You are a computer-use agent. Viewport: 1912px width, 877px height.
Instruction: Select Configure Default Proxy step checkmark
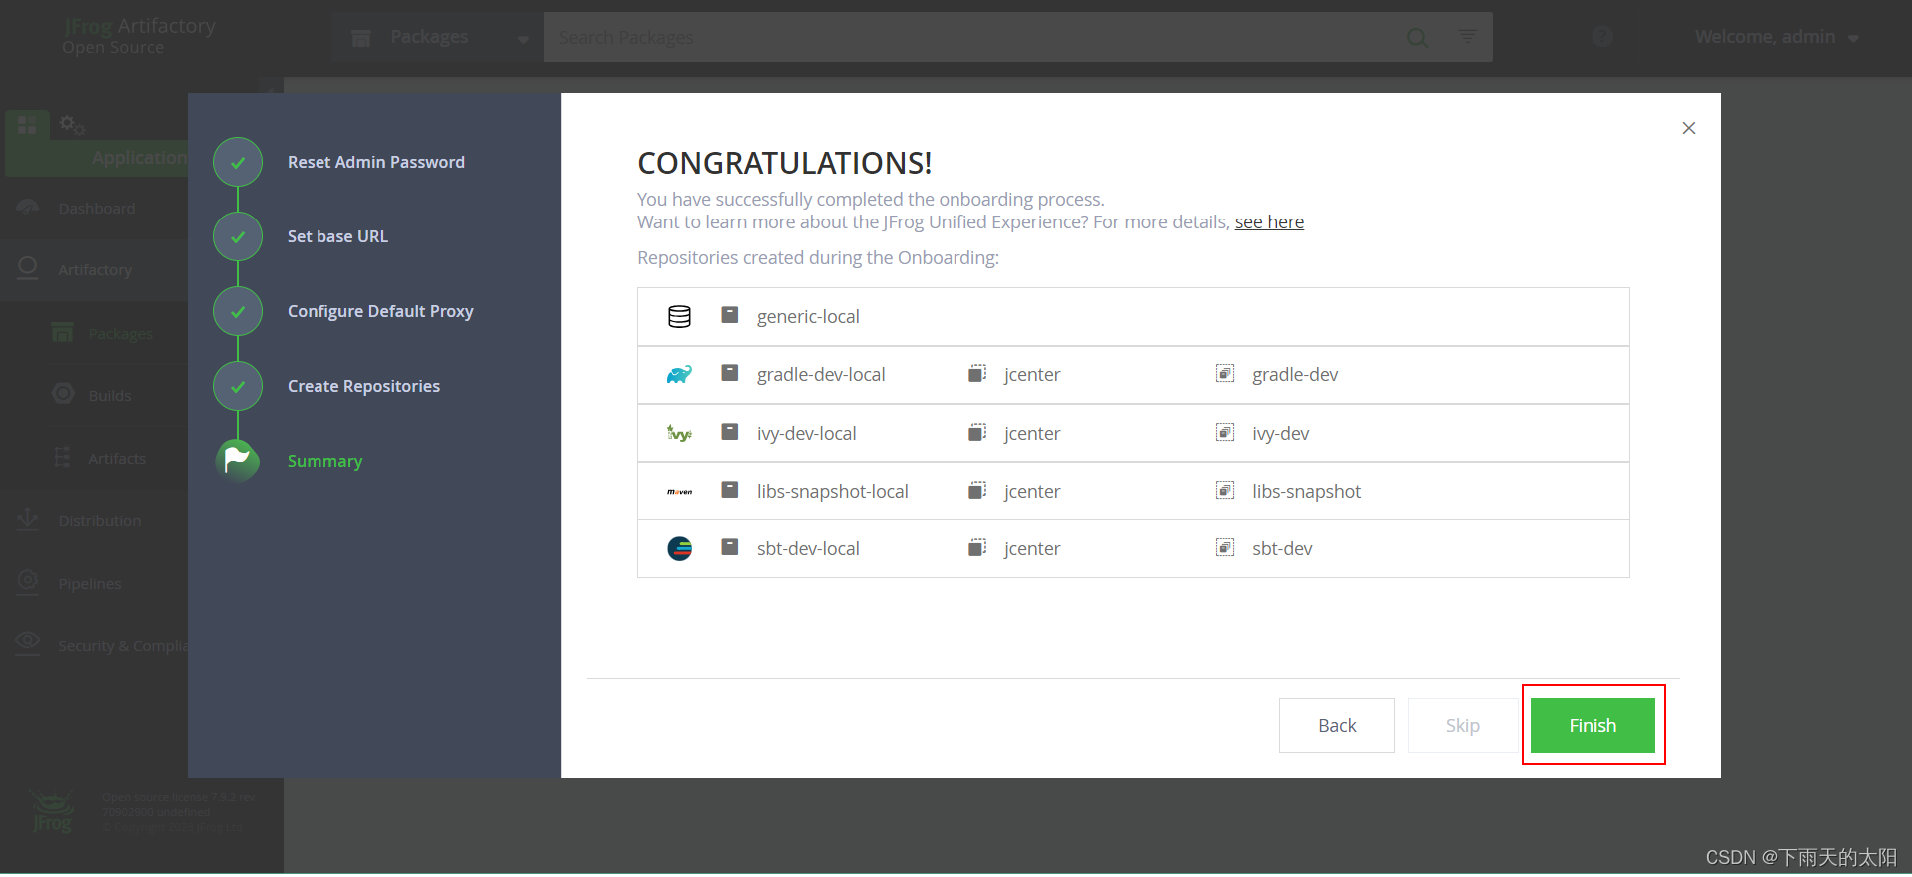[x=238, y=311]
